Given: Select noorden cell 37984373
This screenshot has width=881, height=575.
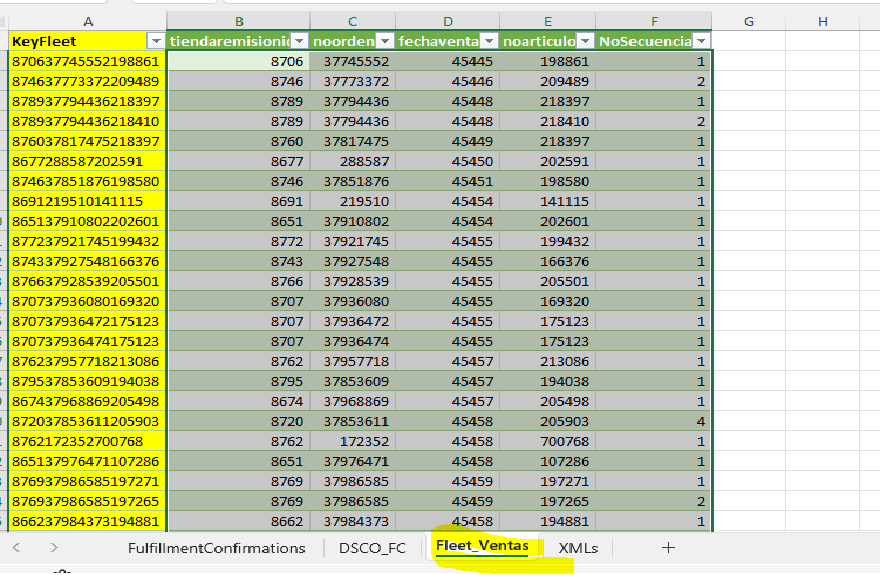Looking at the screenshot, I should [353, 521].
